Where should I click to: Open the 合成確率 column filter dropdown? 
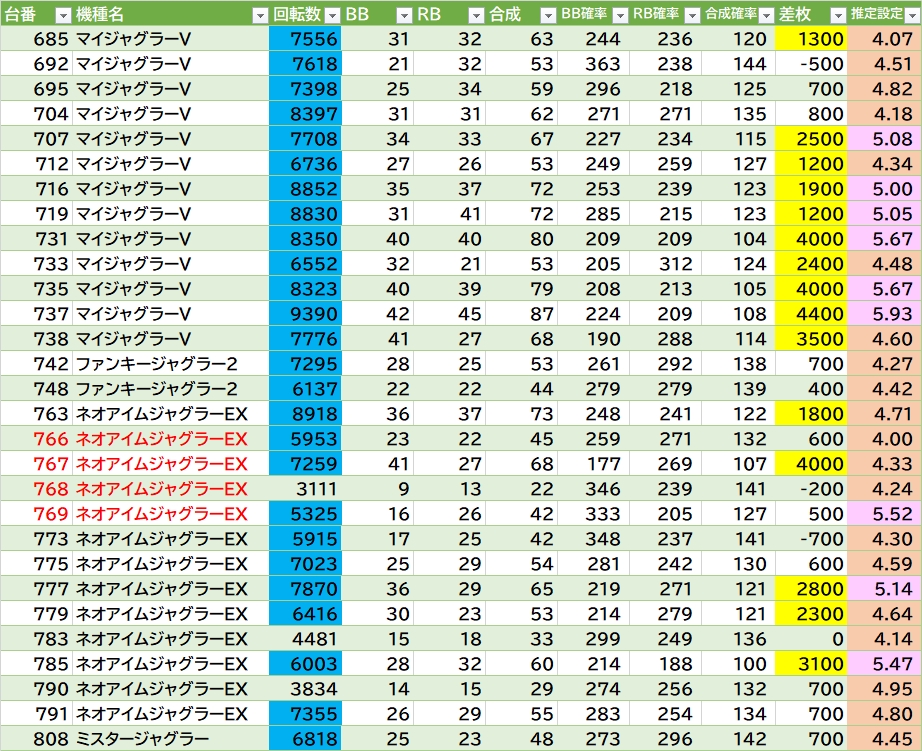click(766, 16)
